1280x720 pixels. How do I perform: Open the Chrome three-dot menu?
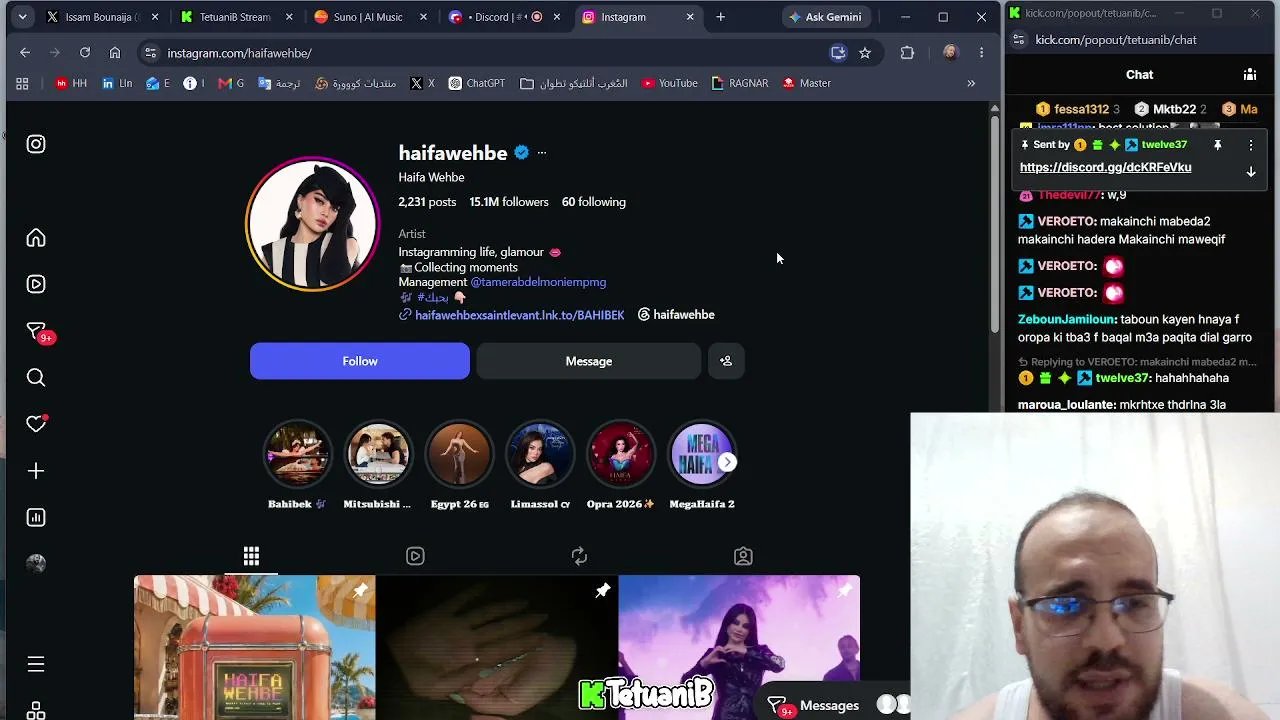(x=981, y=53)
